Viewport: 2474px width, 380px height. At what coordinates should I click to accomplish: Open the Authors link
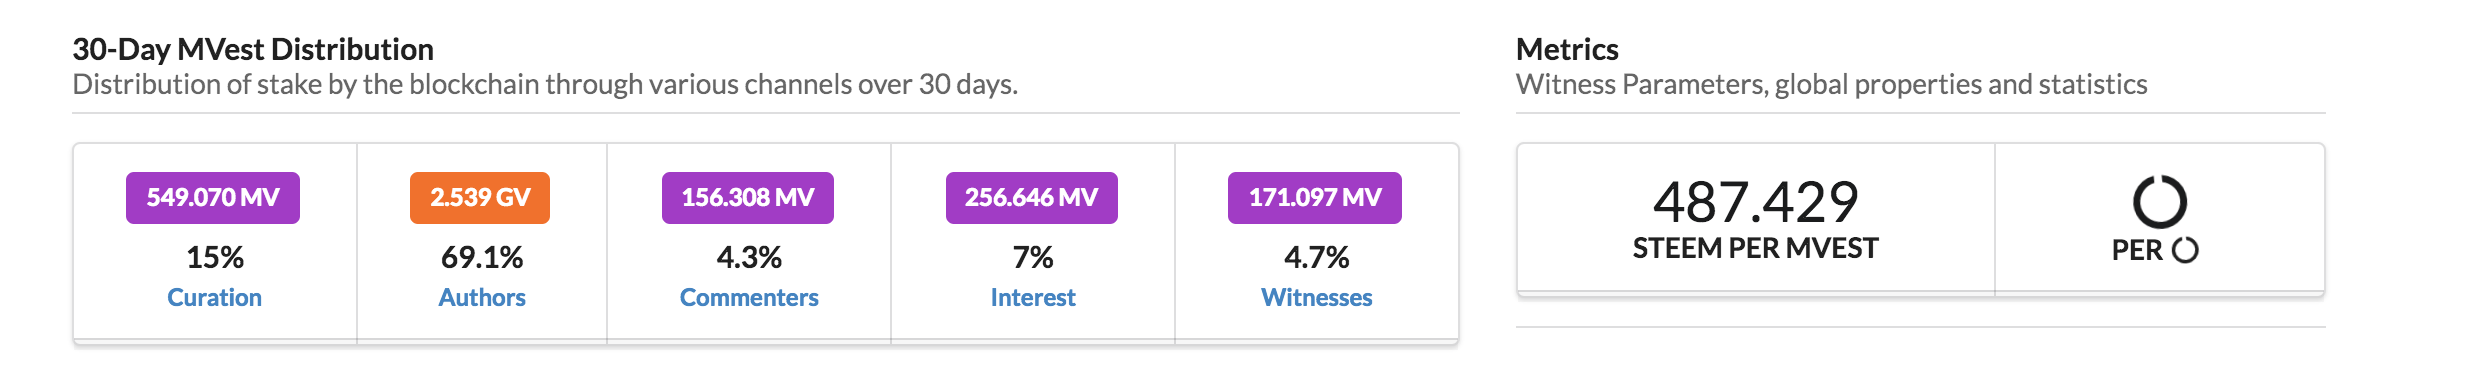(482, 298)
